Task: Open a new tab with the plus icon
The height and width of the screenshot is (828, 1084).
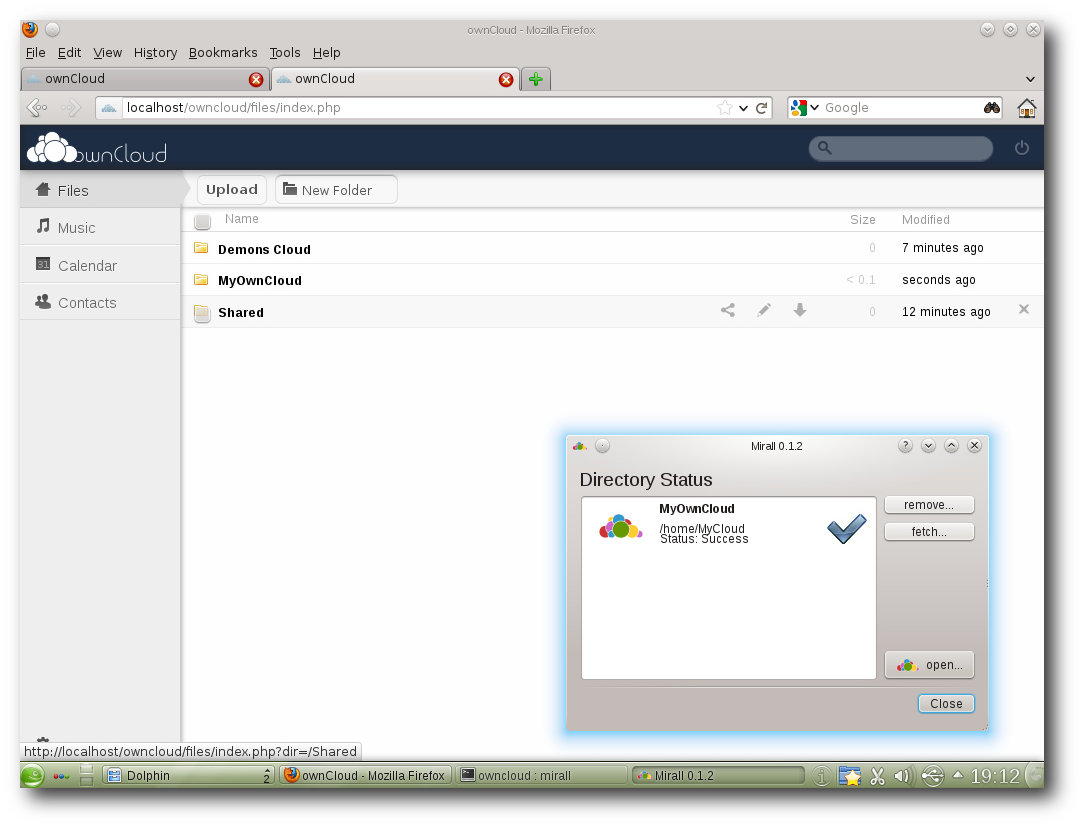Action: 536,79
